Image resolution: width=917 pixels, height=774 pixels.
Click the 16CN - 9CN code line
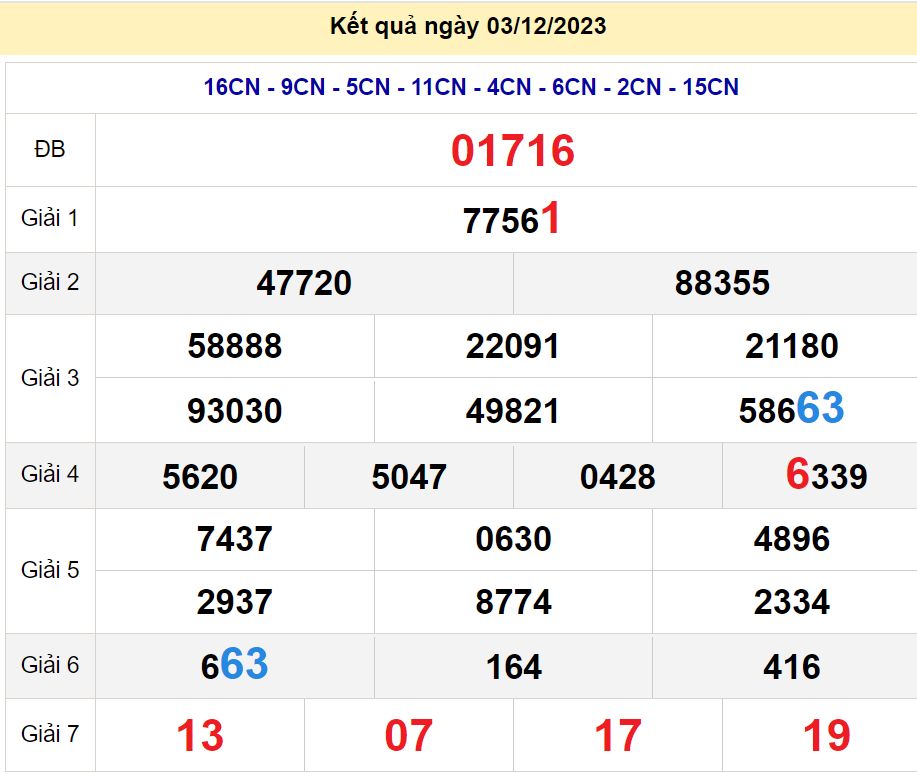click(471, 87)
